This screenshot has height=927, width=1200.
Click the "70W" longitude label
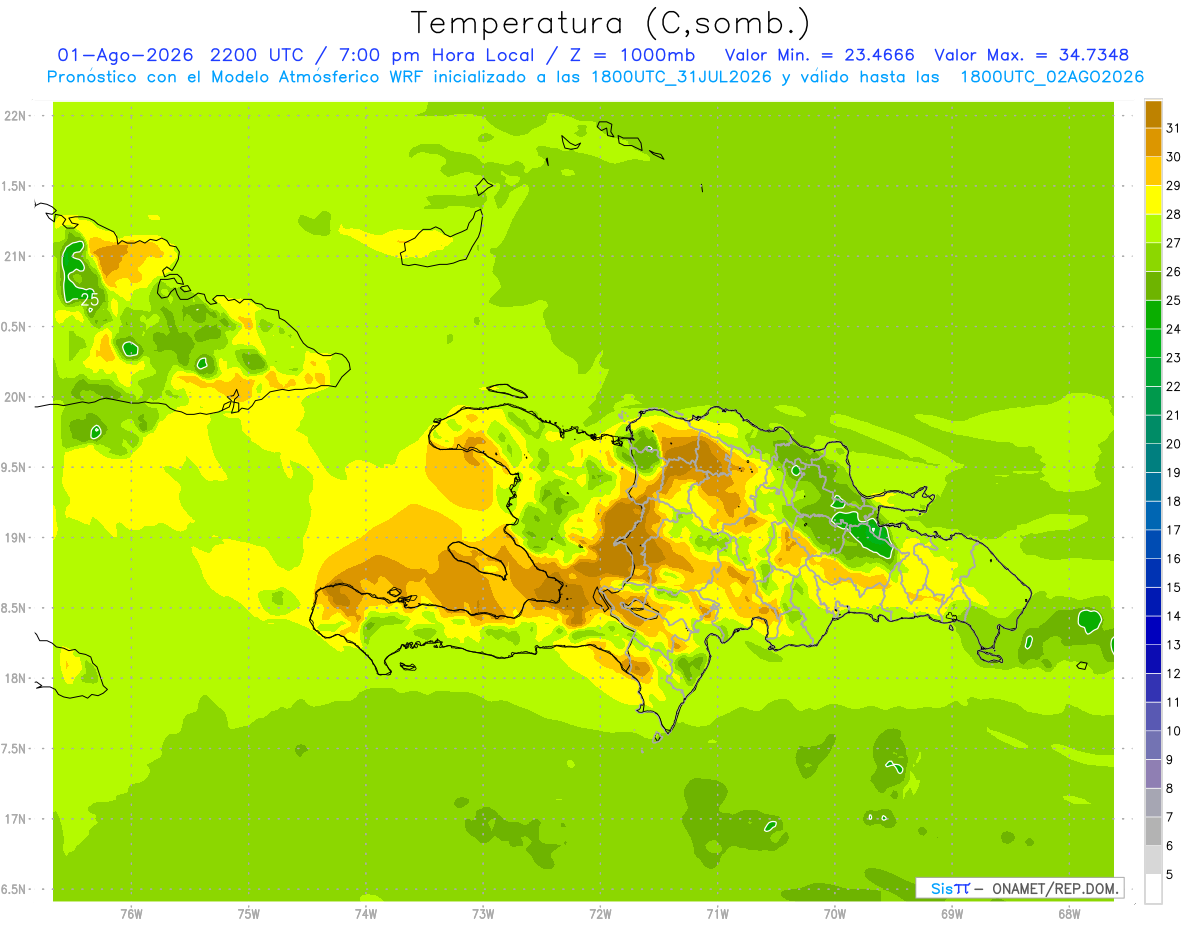click(x=835, y=914)
